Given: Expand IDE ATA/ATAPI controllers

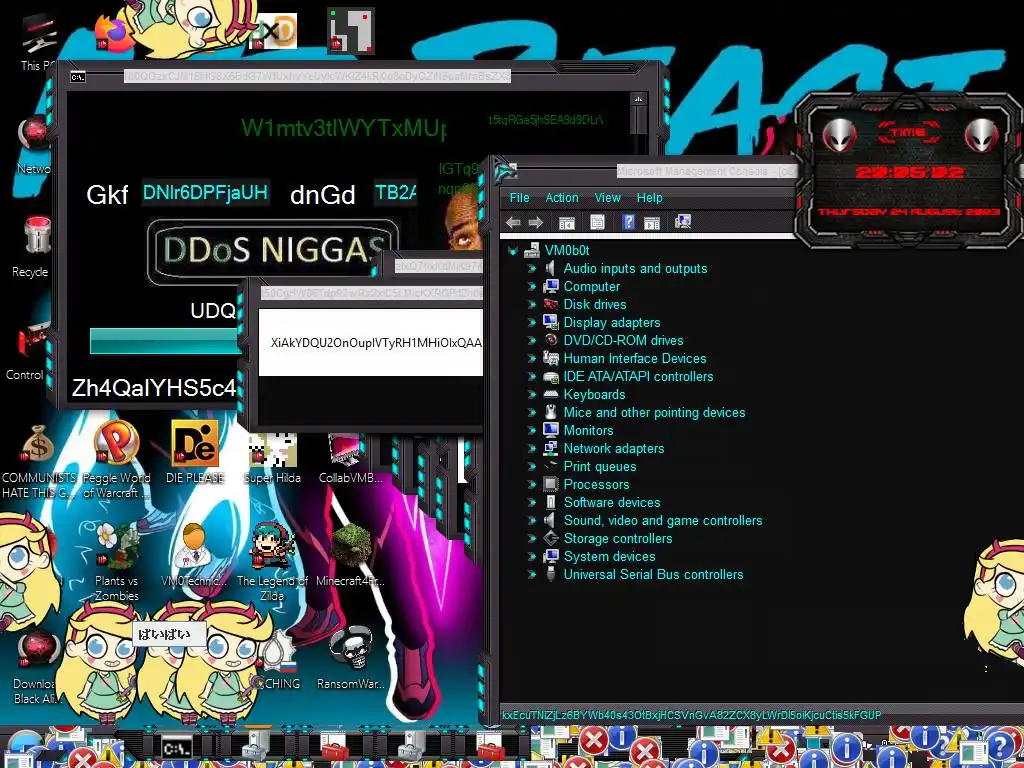Looking at the screenshot, I should coord(532,377).
